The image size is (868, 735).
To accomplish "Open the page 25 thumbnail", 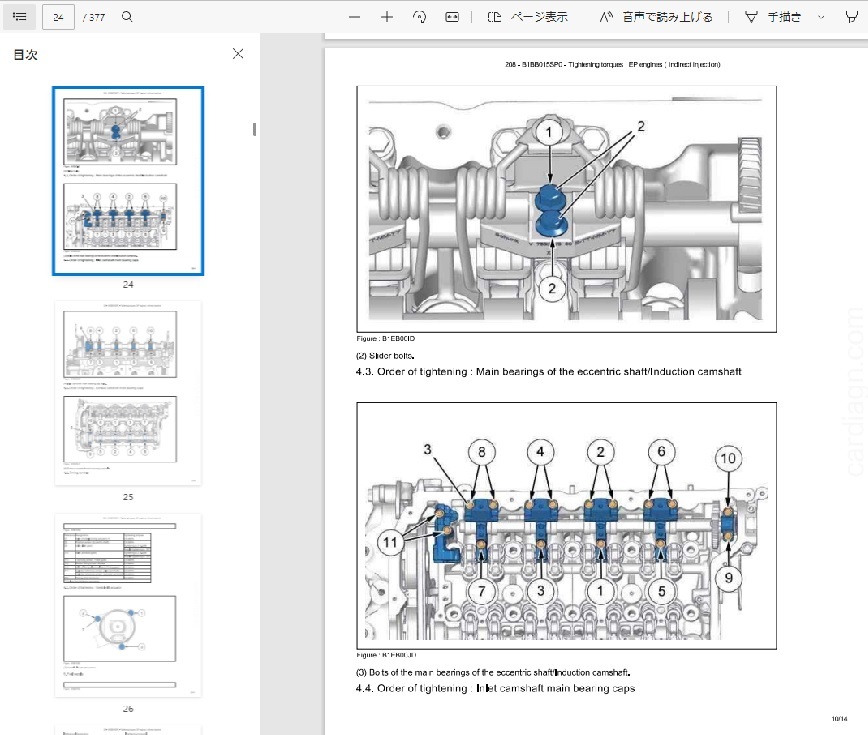I will coord(128,393).
